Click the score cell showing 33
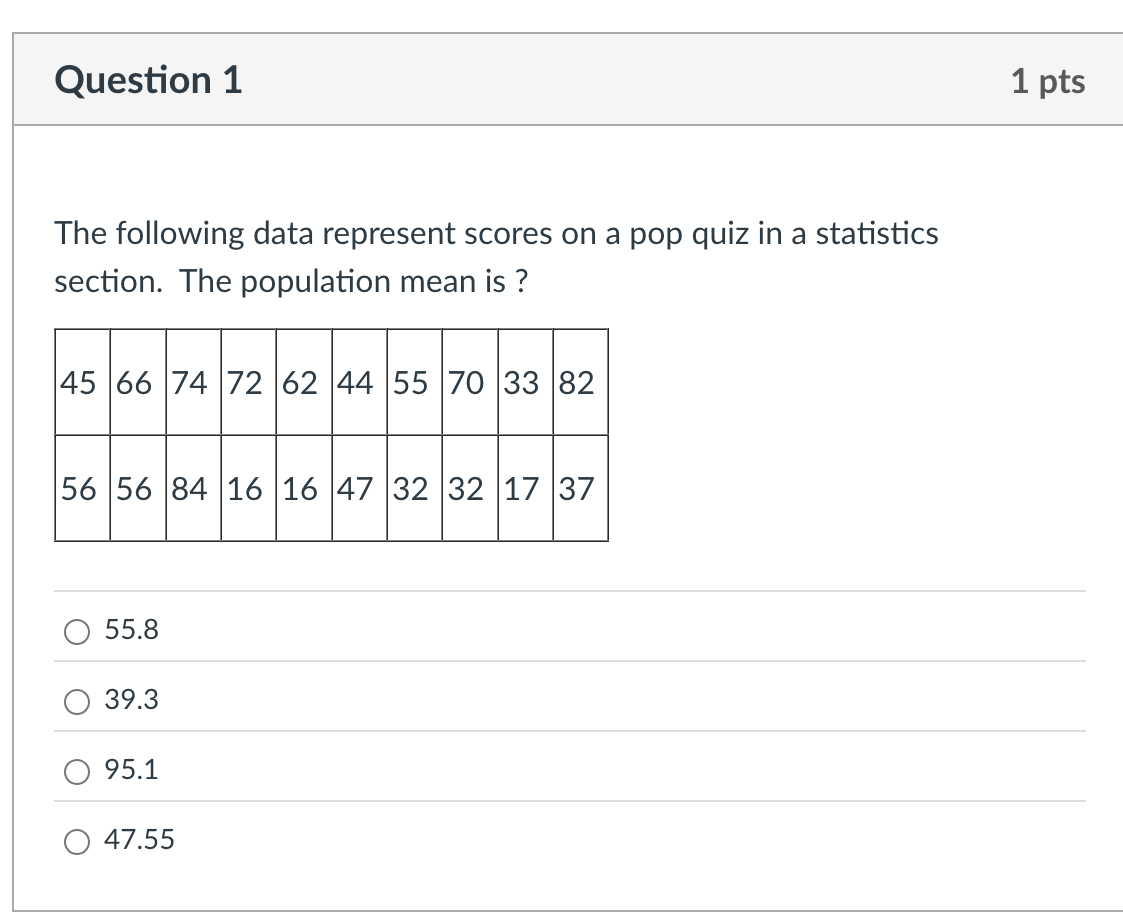 [525, 382]
